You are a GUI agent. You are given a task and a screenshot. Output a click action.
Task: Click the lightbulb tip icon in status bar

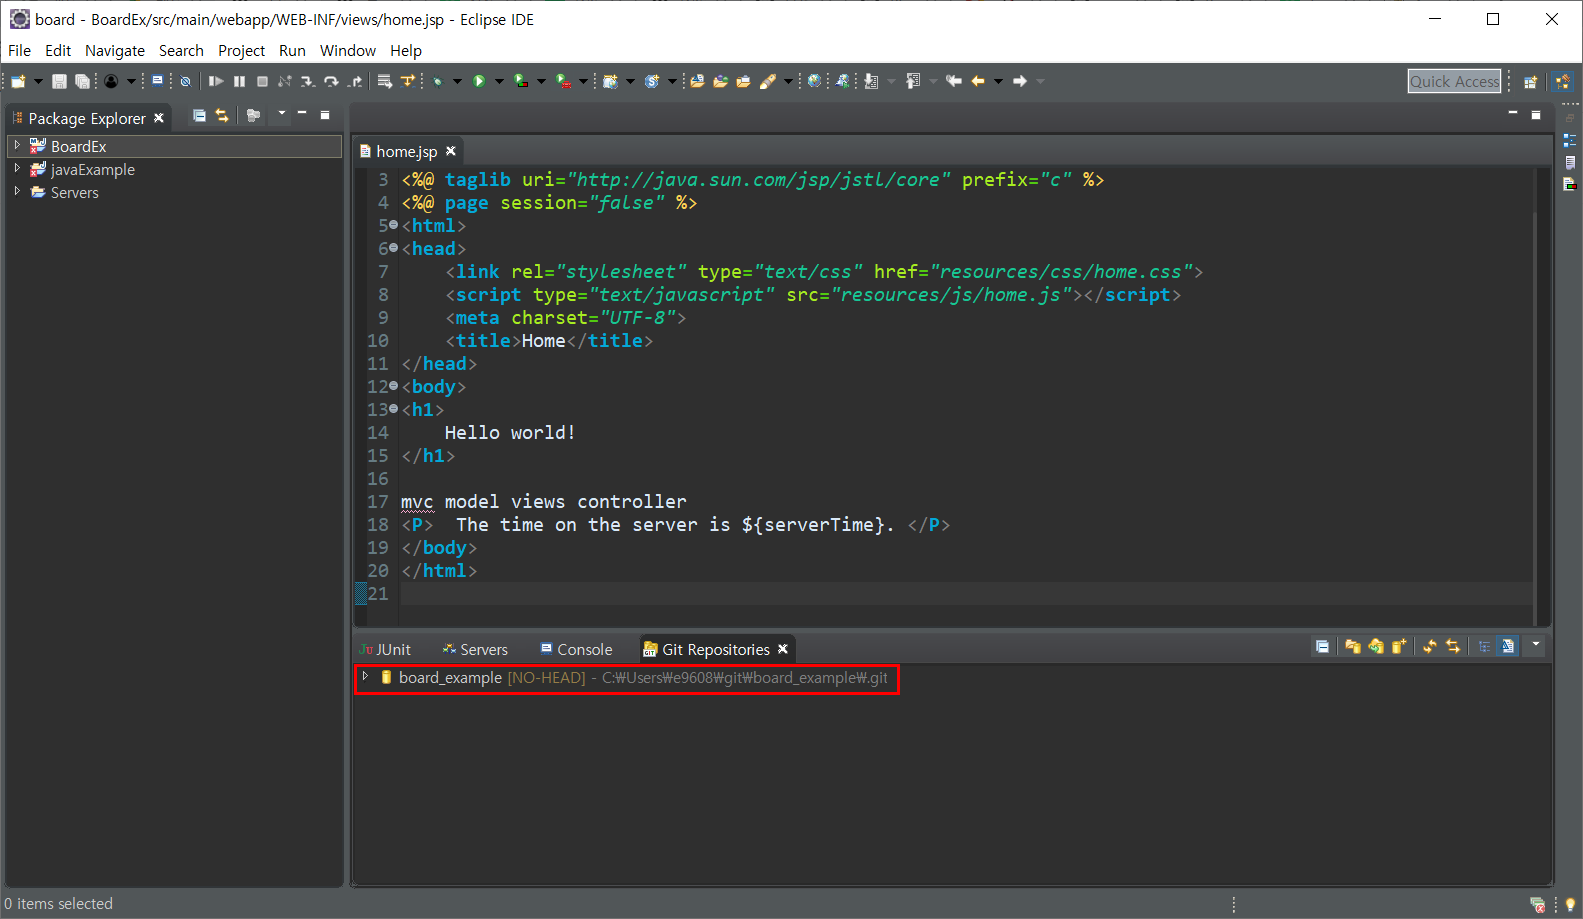click(x=1570, y=905)
